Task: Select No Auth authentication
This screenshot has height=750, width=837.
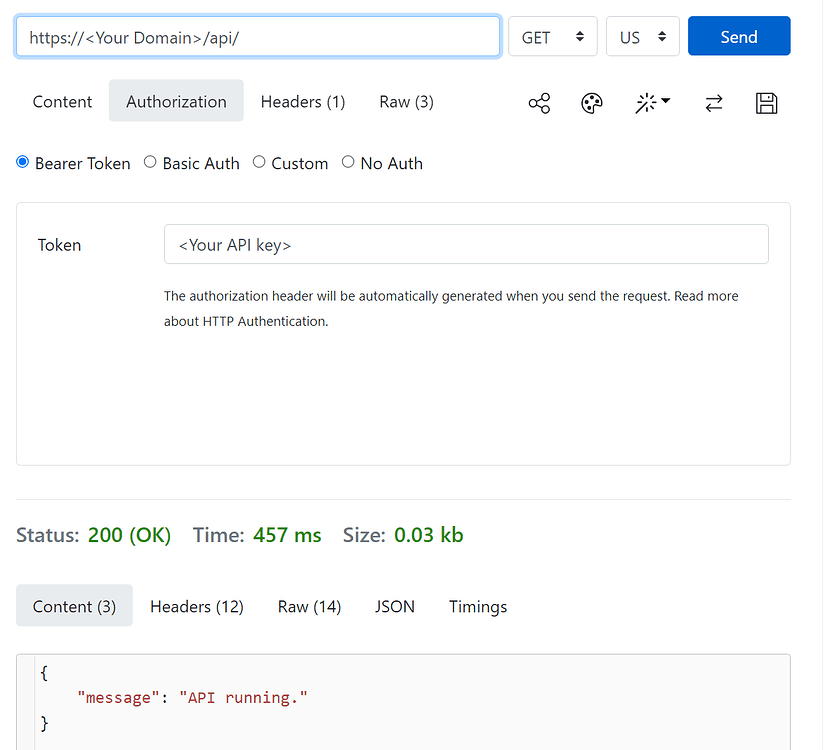Action: (x=348, y=163)
